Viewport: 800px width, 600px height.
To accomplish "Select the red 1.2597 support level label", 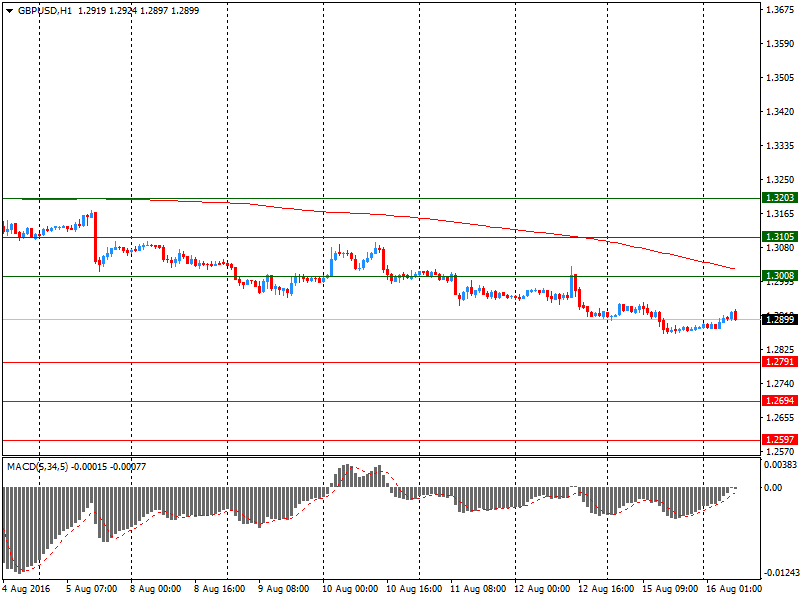I will (780, 439).
